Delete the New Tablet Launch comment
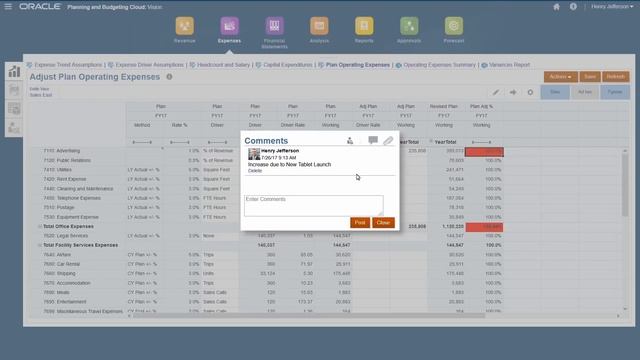This screenshot has height=360, width=640. tap(255, 171)
